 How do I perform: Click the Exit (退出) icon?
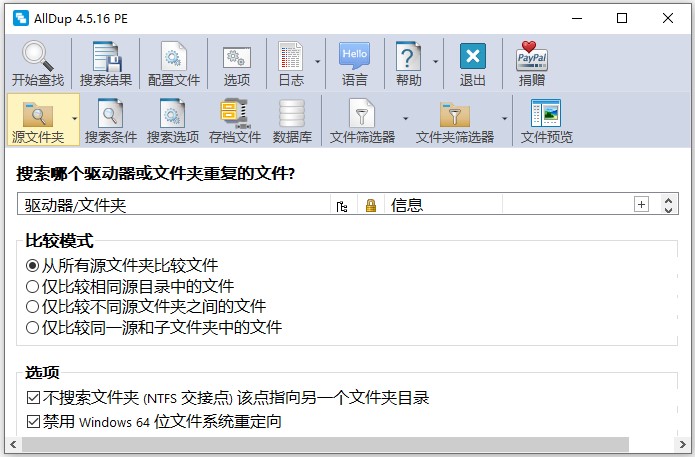click(x=472, y=63)
